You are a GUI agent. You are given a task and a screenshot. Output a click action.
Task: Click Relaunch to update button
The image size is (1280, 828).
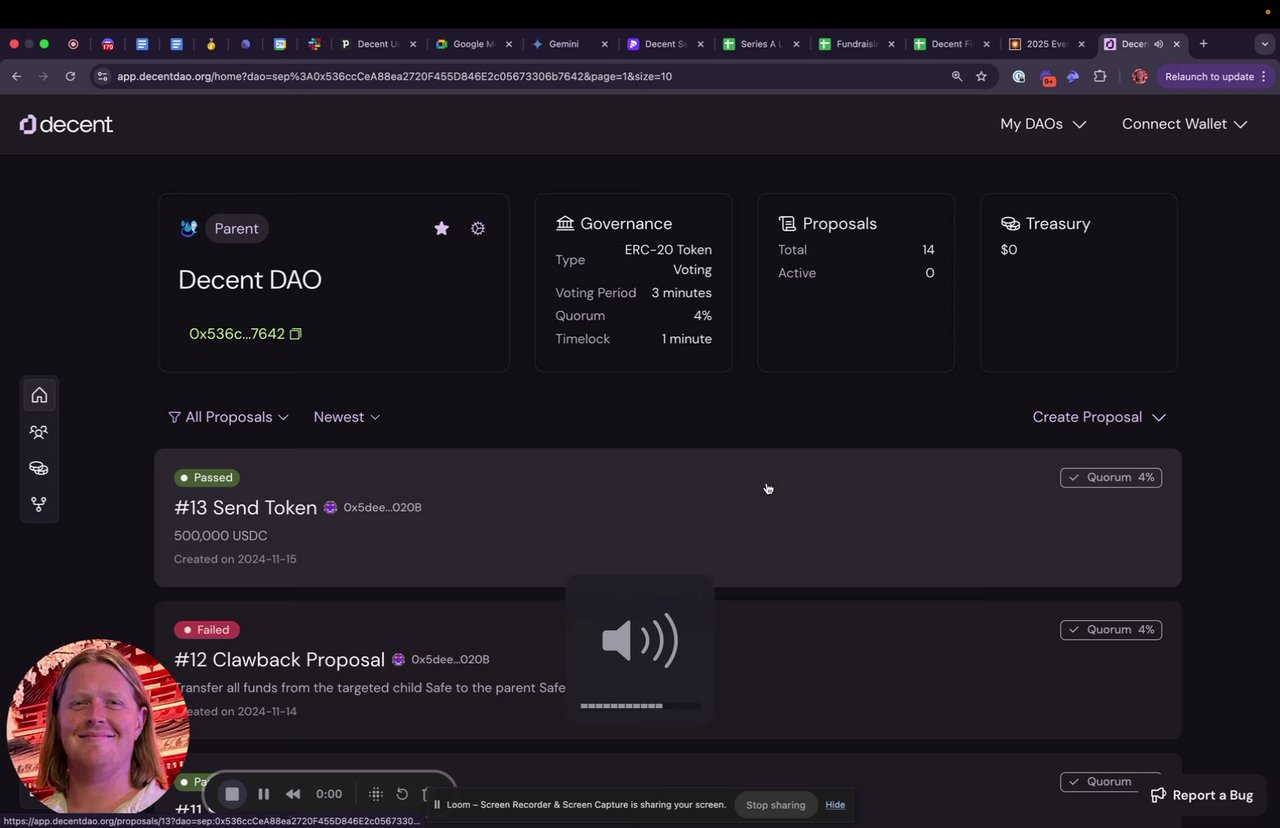click(1216, 76)
